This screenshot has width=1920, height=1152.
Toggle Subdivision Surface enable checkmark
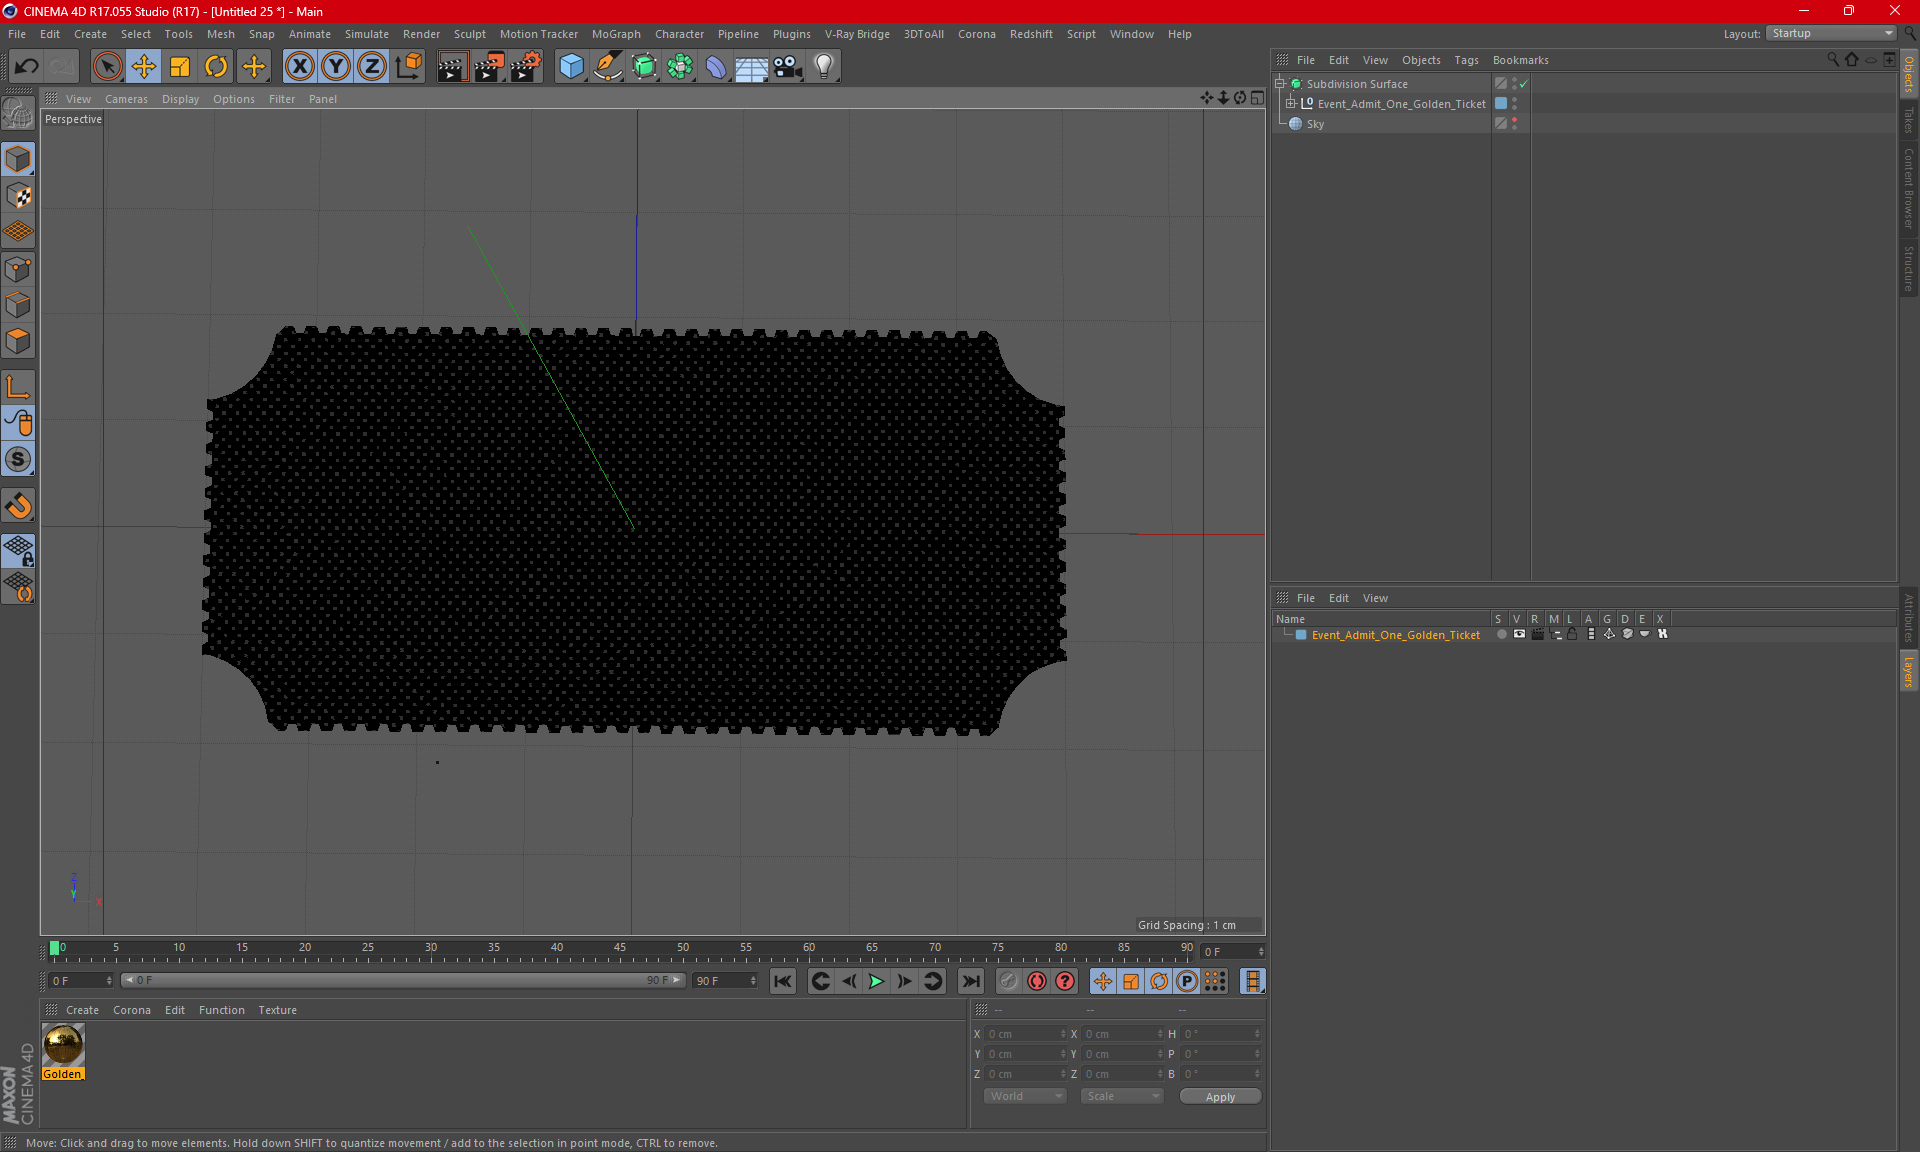[1524, 84]
